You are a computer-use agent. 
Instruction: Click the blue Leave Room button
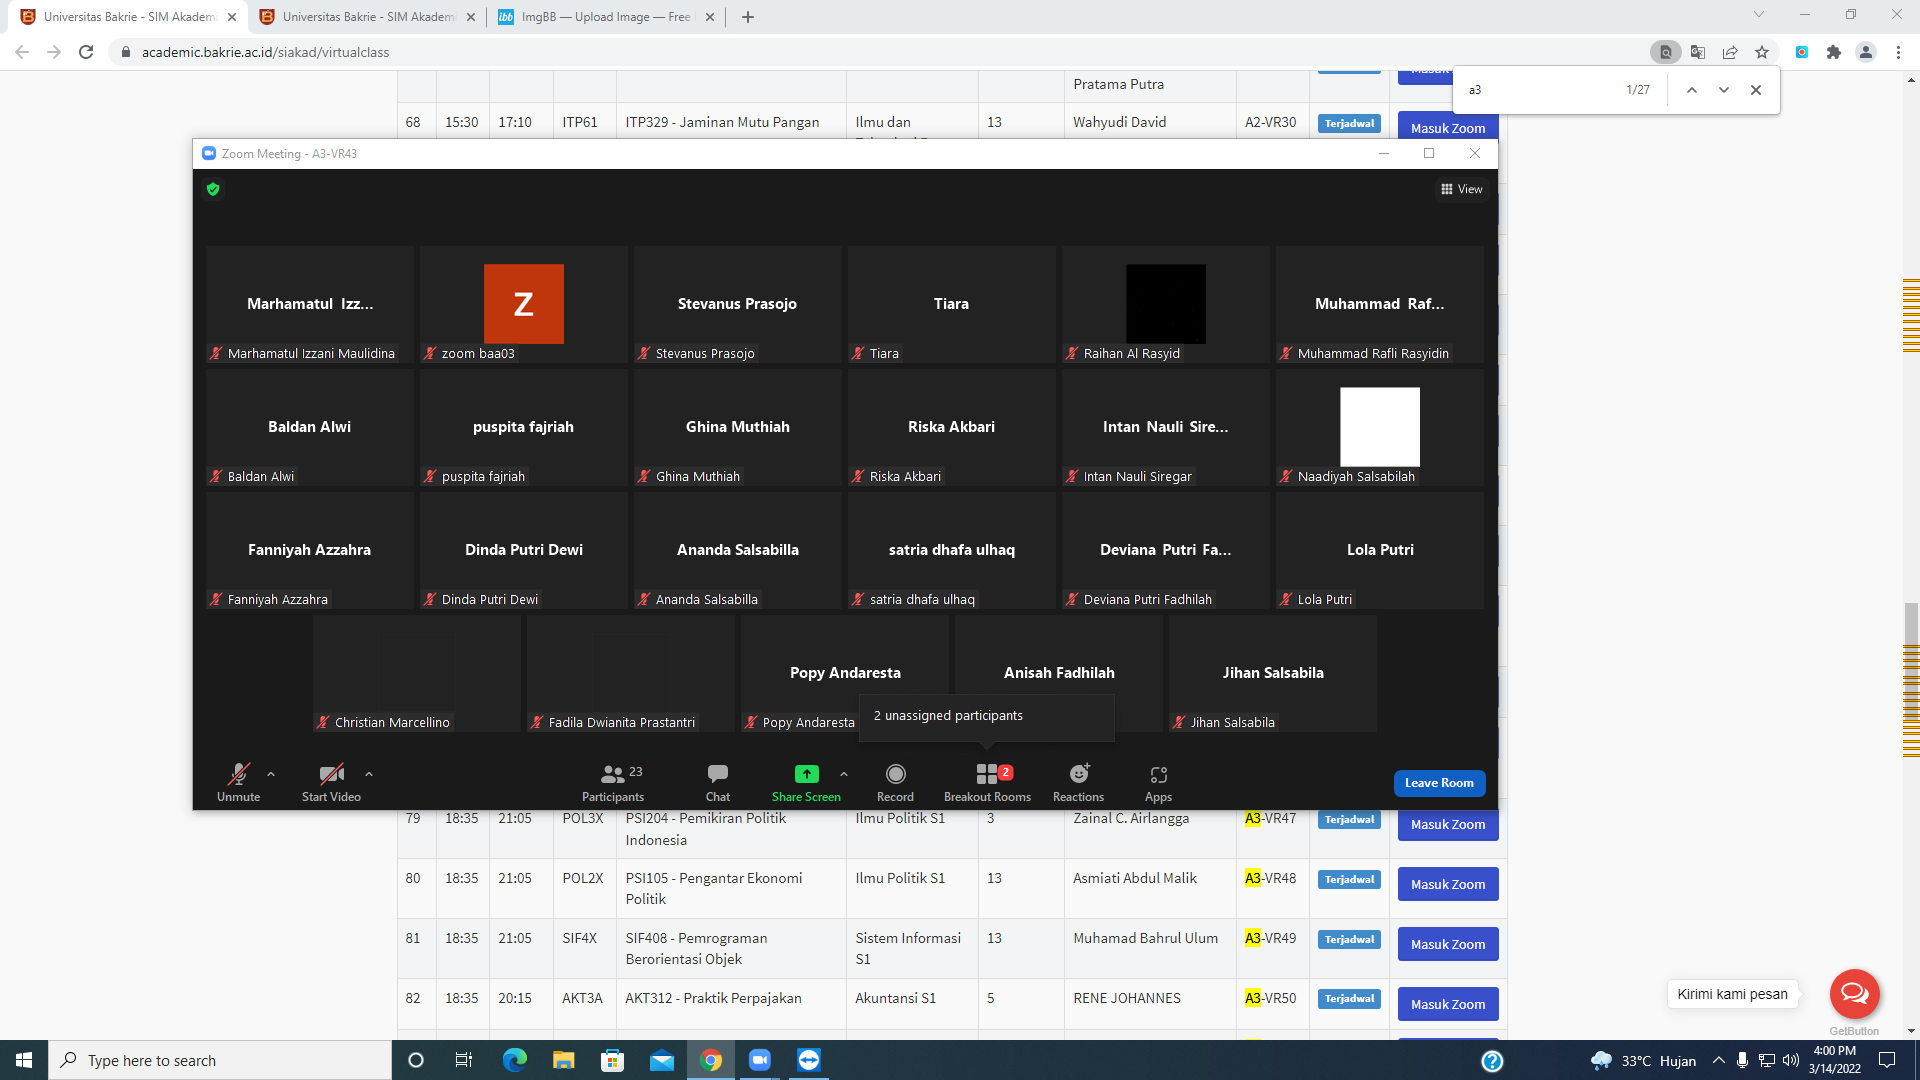pyautogui.click(x=1439, y=783)
